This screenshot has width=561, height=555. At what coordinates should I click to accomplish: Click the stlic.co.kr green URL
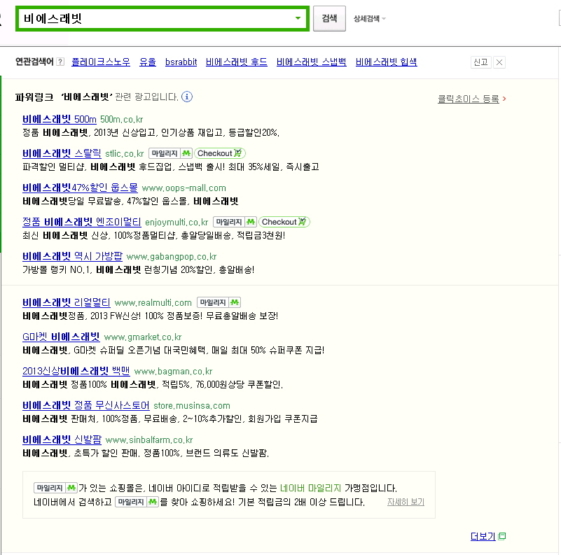pyautogui.click(x=125, y=154)
